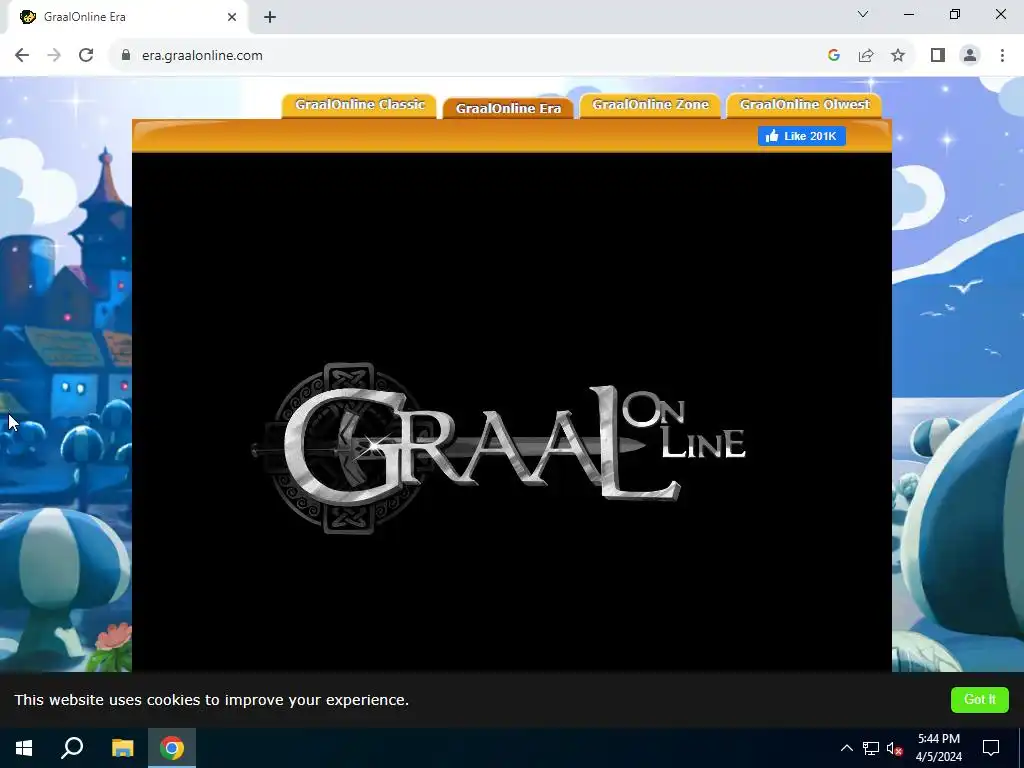This screenshot has height=768, width=1024.
Task: Open the Windows notification center icon
Action: 991,748
